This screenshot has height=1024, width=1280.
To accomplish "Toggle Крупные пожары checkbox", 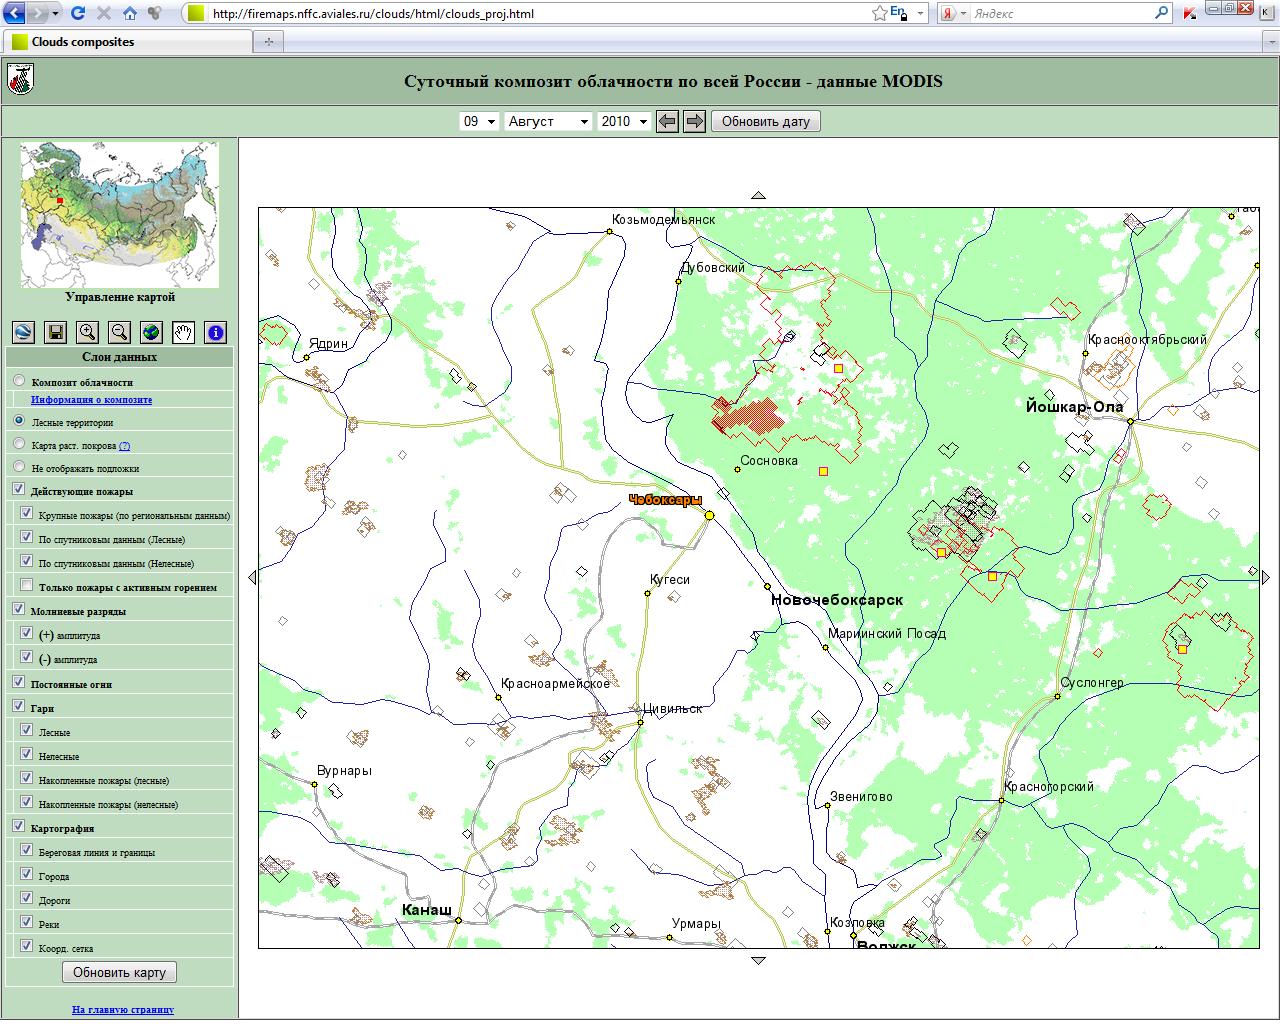I will click(x=27, y=514).
